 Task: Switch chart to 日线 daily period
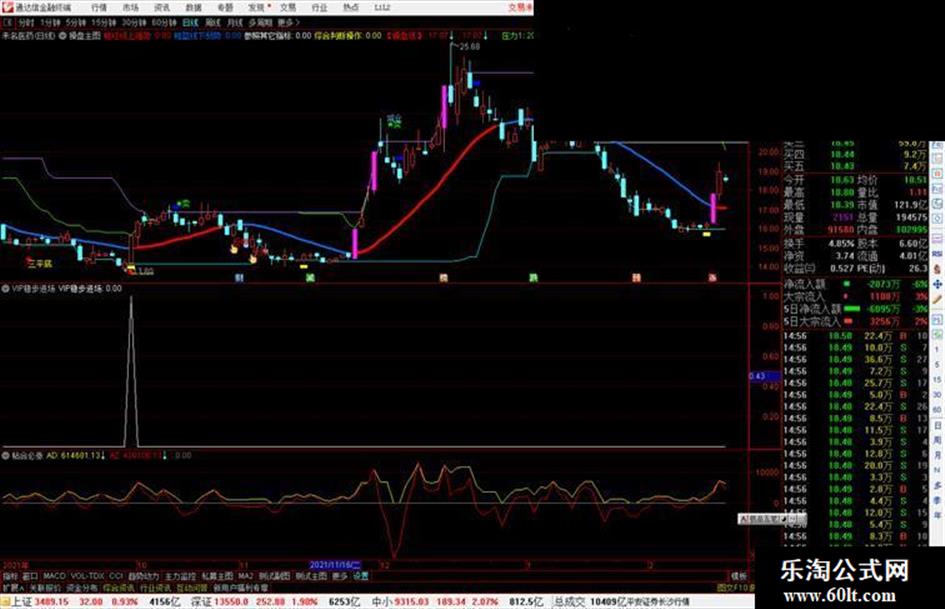(190, 22)
